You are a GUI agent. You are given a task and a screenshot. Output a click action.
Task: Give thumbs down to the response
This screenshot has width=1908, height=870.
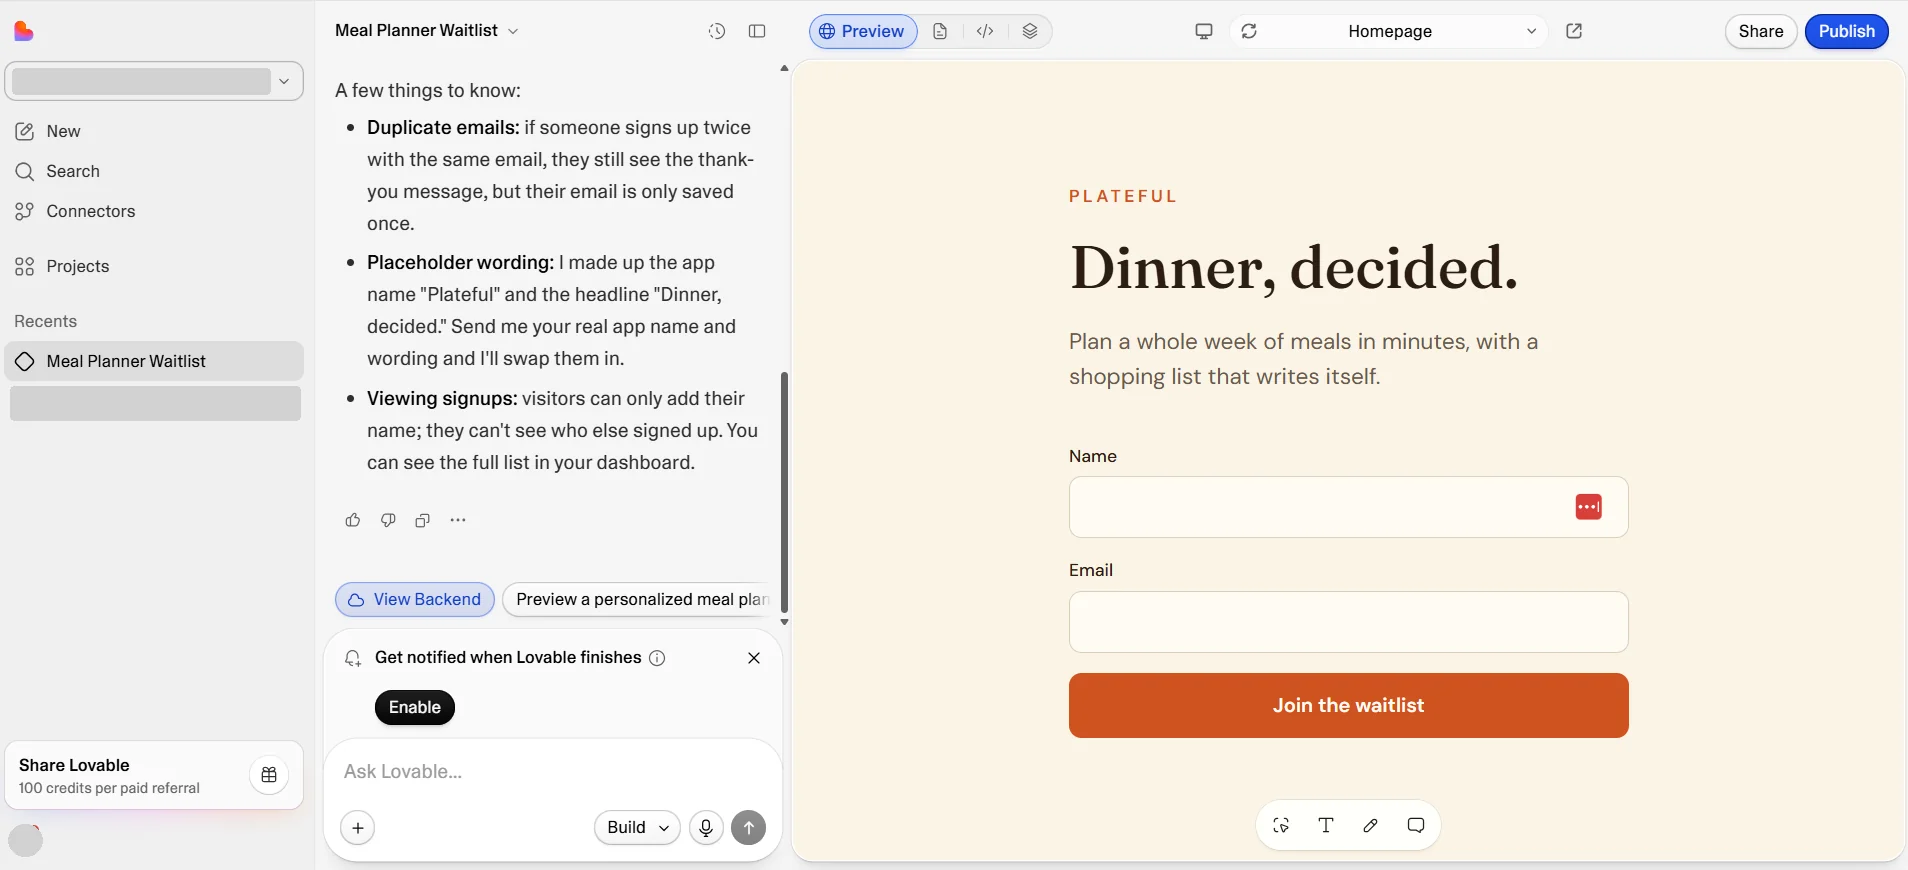click(388, 520)
